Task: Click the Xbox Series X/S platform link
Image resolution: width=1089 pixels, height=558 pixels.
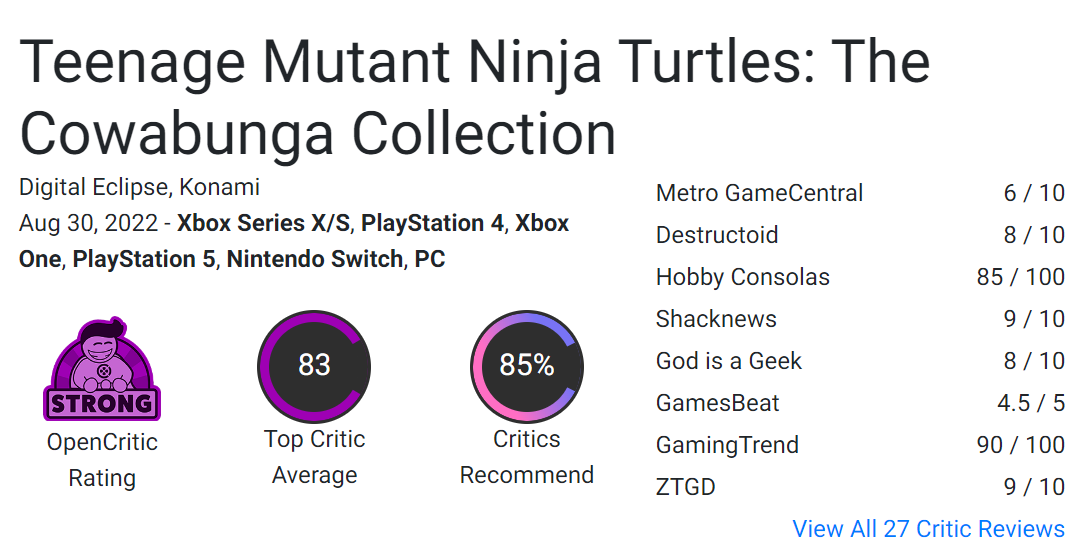Action: (x=263, y=223)
